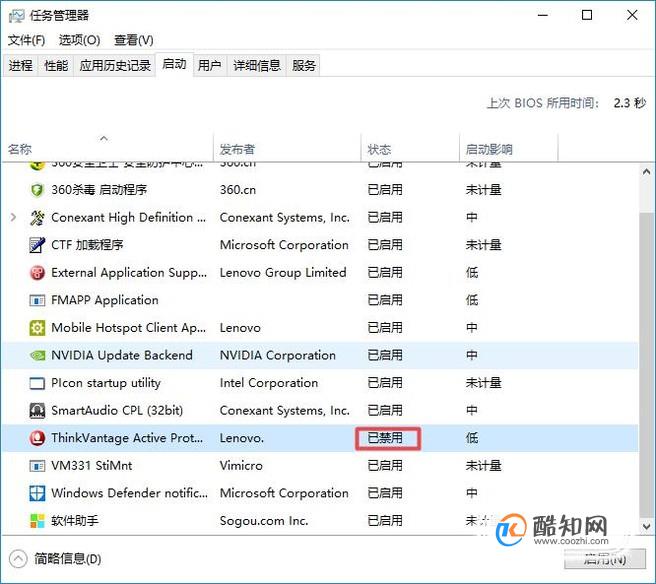656x584 pixels.
Task: Click the CTF 加载程序 pen icon
Action: pos(37,245)
